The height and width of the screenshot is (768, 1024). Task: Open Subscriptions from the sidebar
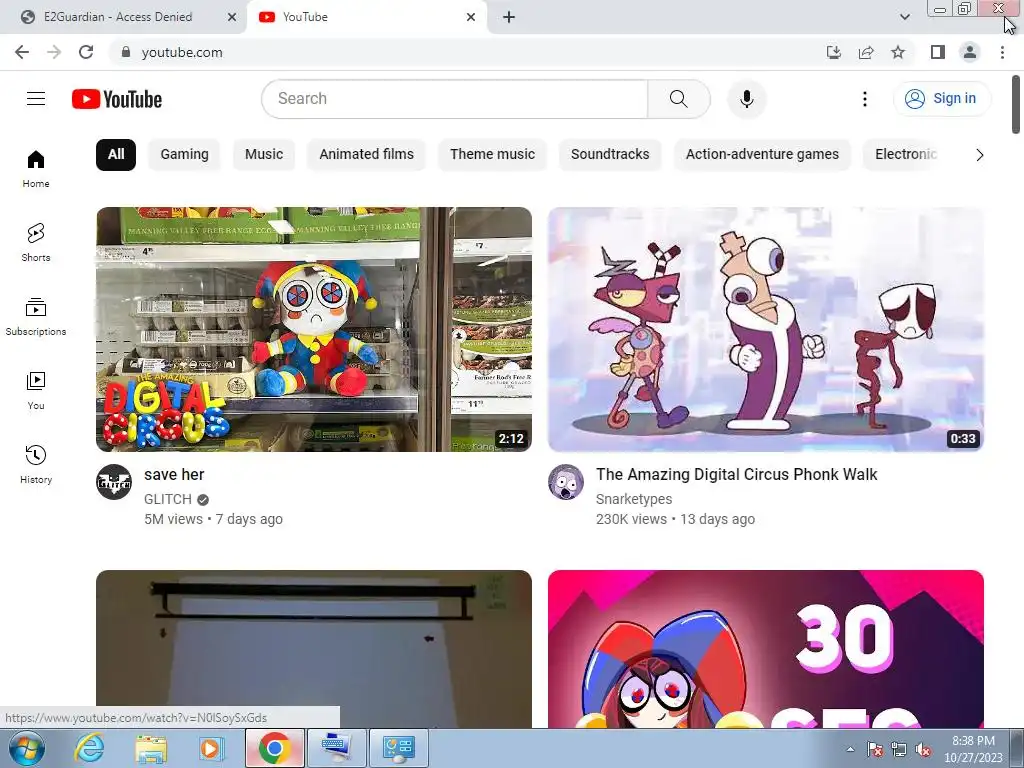(36, 316)
